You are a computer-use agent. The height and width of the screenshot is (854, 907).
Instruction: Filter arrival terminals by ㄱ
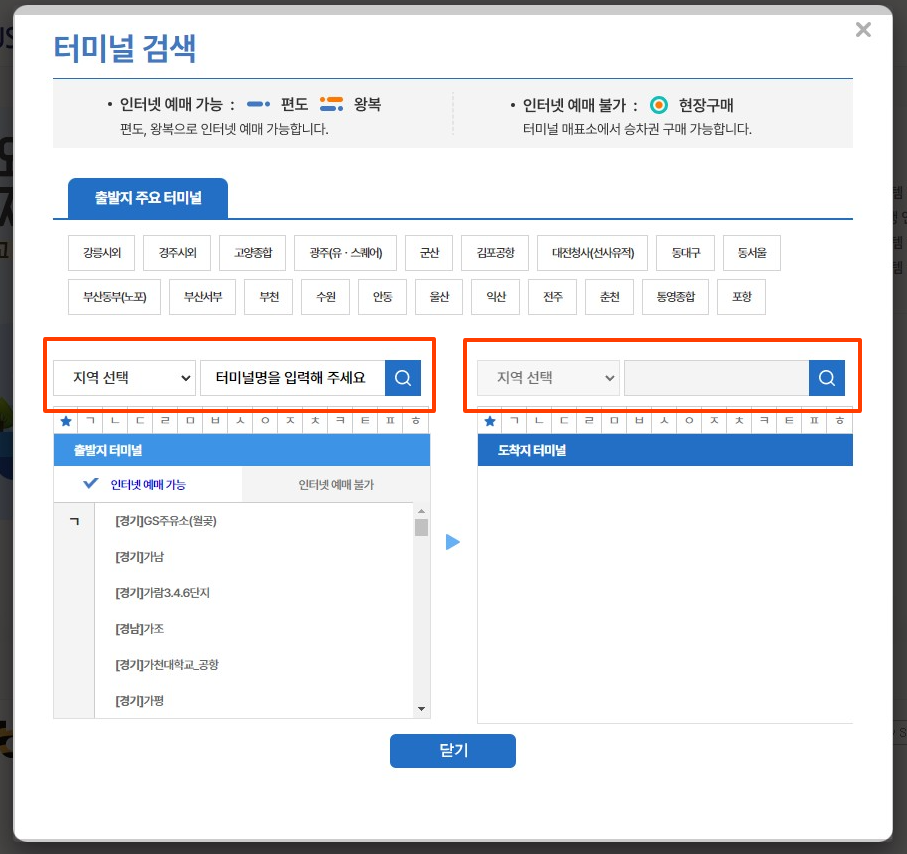click(x=515, y=421)
